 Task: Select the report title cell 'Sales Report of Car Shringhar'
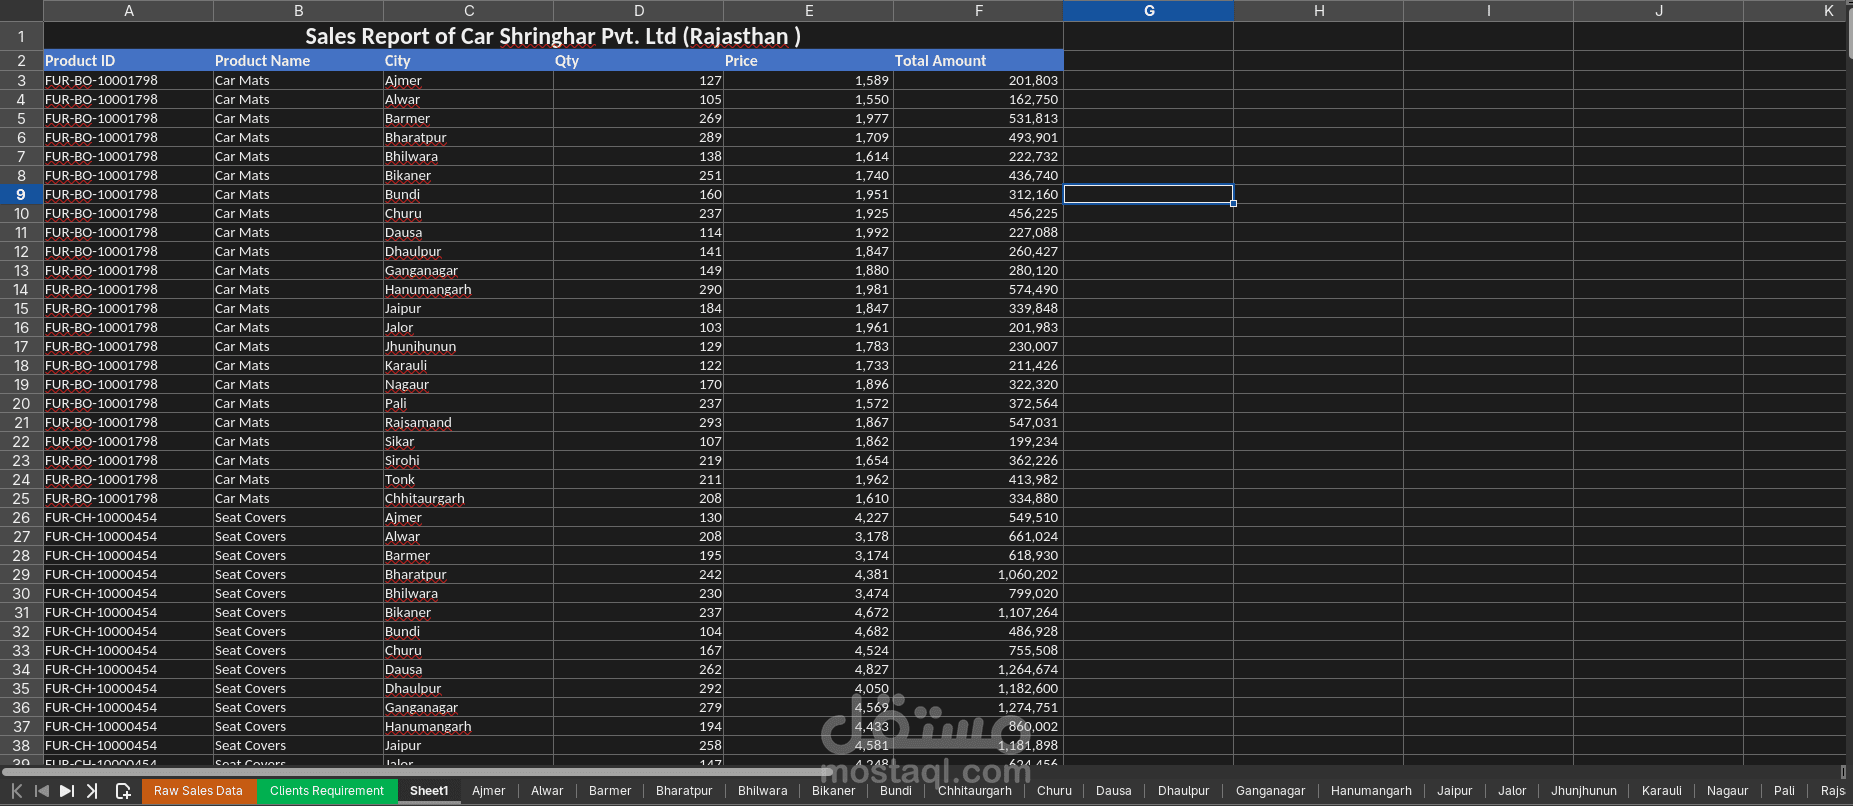[553, 36]
